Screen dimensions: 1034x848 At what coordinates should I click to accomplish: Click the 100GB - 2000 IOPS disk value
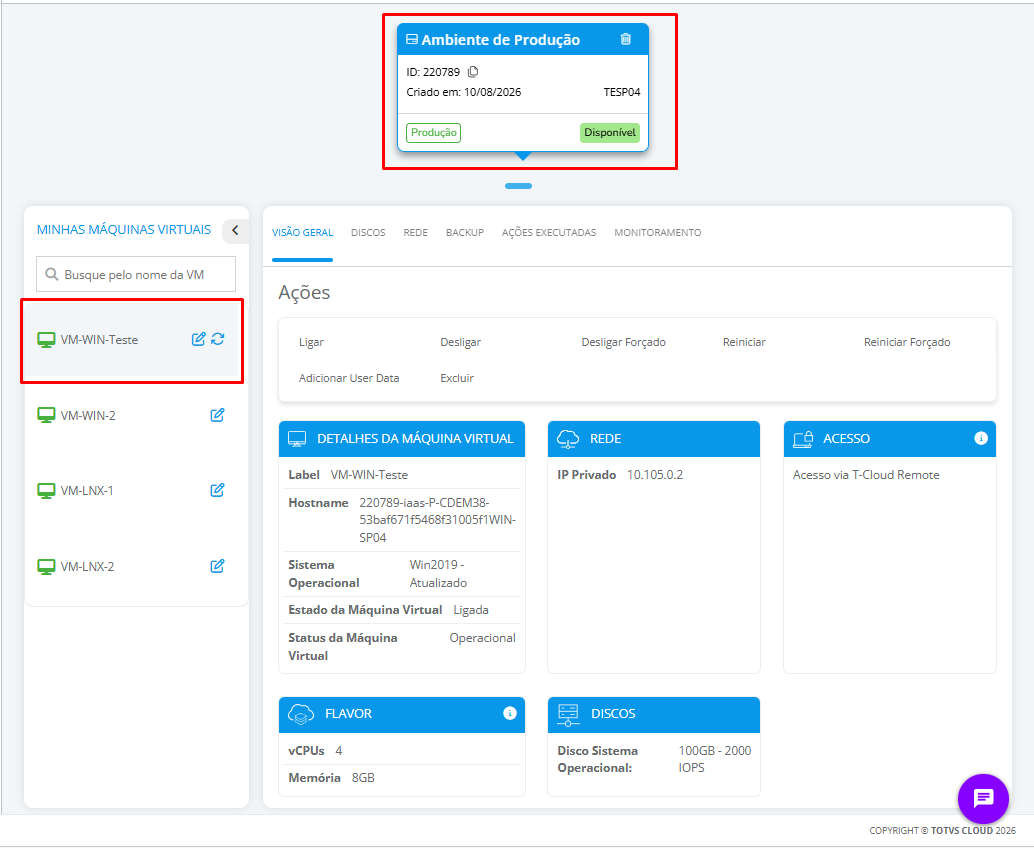(715, 759)
